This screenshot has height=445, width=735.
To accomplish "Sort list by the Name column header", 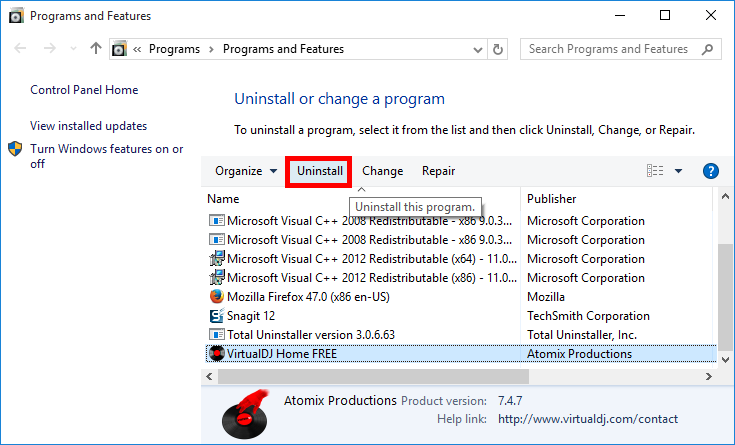I will 223,199.
